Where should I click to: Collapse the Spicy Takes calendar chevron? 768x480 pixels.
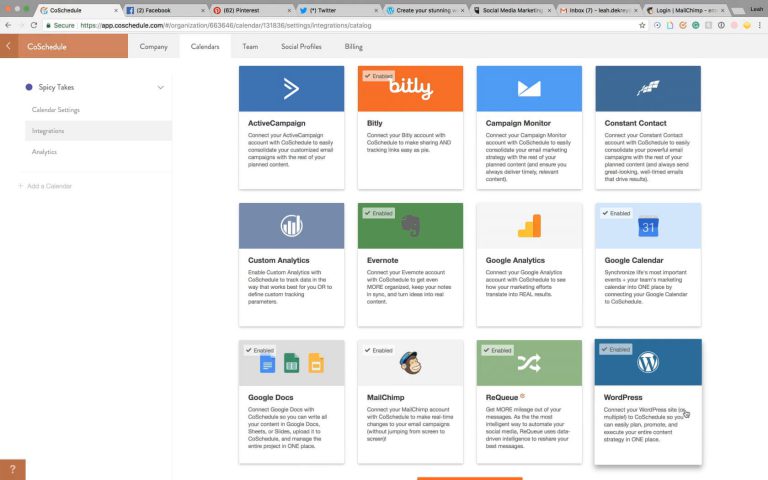[161, 88]
